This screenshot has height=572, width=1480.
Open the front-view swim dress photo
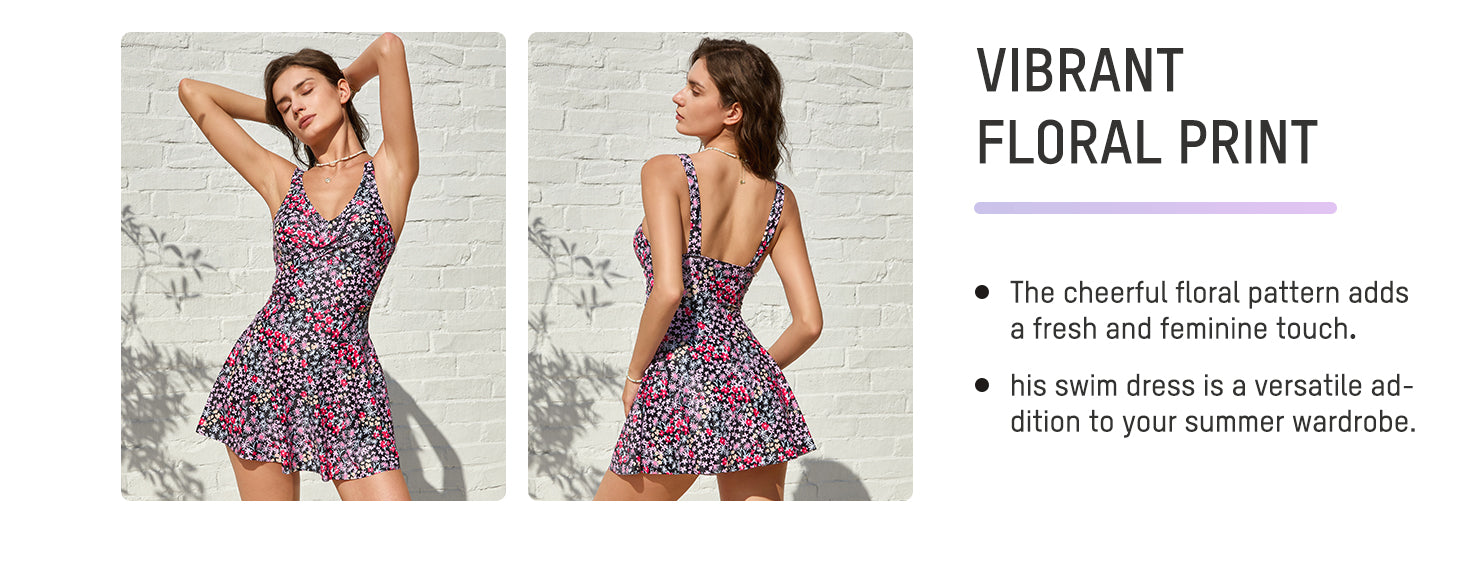pyautogui.click(x=313, y=266)
